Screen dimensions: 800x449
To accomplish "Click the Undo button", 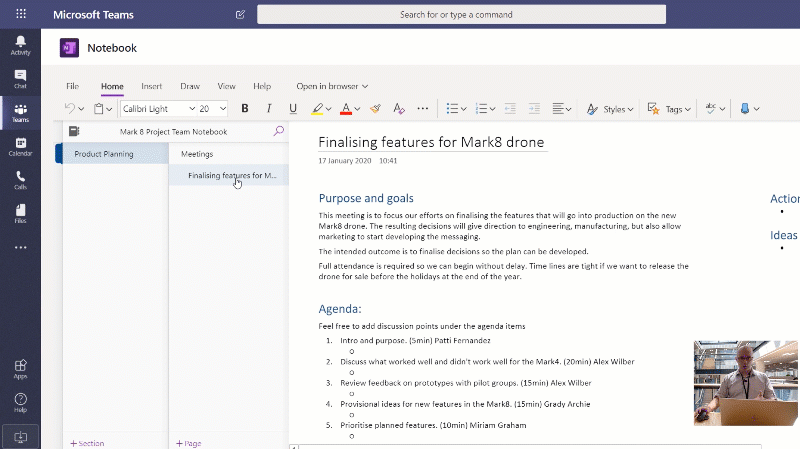I will [x=69, y=108].
